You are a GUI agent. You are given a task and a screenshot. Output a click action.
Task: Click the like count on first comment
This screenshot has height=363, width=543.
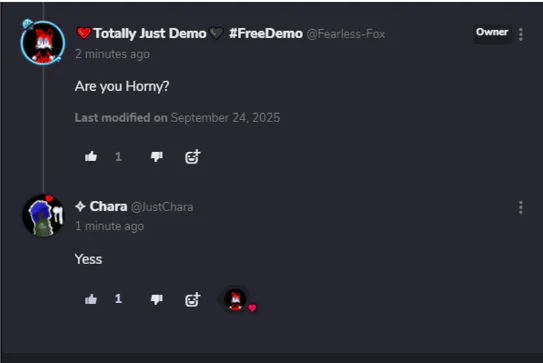pyautogui.click(x=118, y=157)
